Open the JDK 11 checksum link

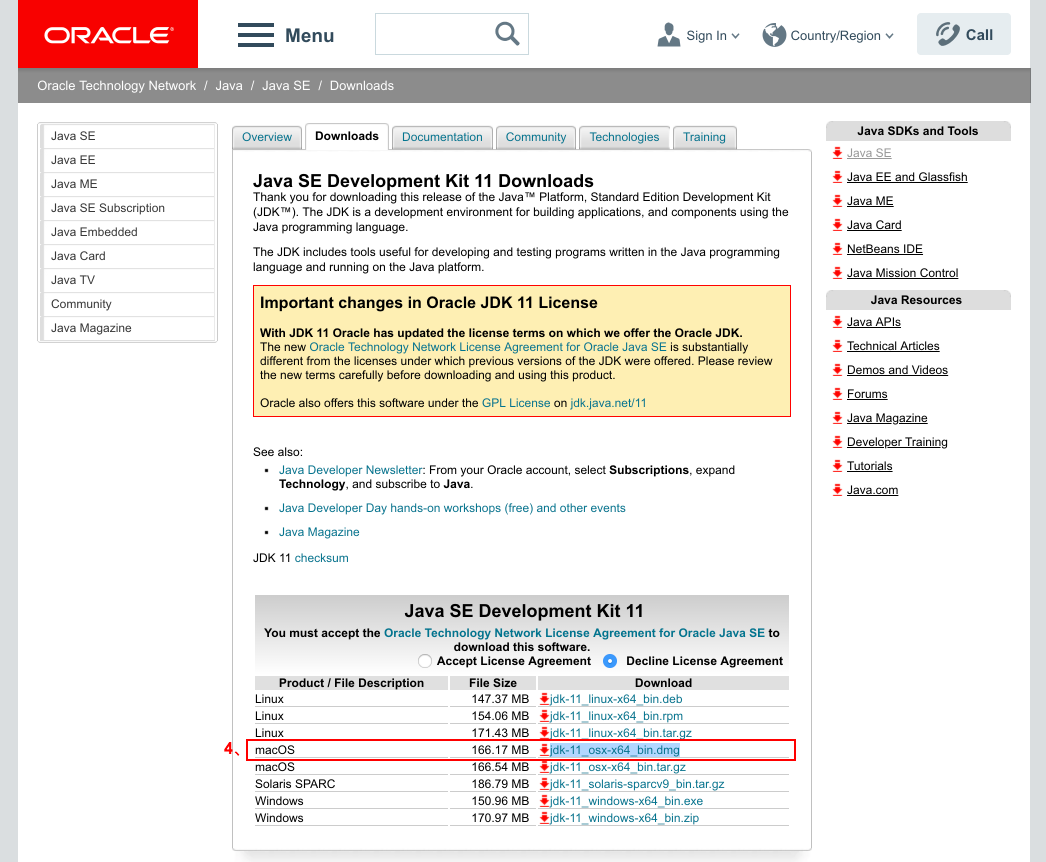pos(322,558)
